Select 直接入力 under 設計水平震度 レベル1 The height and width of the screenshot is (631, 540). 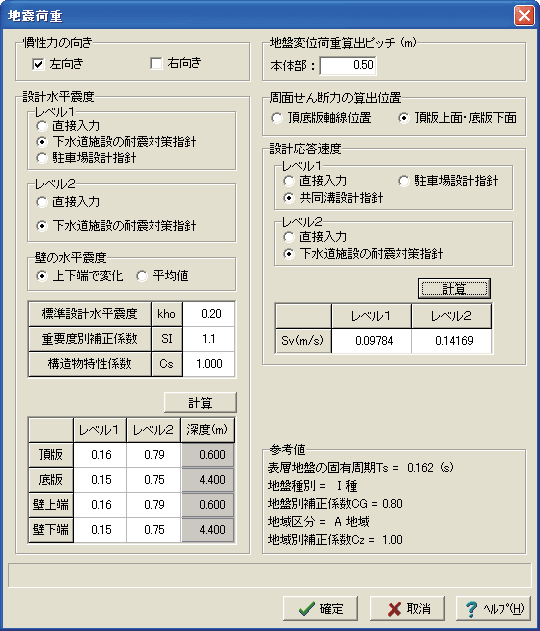click(42, 126)
